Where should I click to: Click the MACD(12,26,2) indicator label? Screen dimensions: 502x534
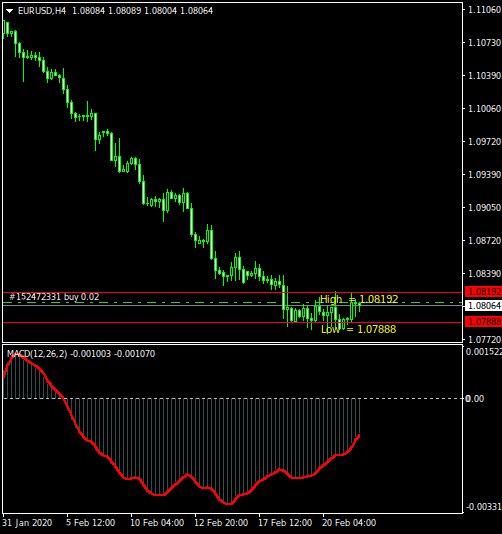[37, 354]
